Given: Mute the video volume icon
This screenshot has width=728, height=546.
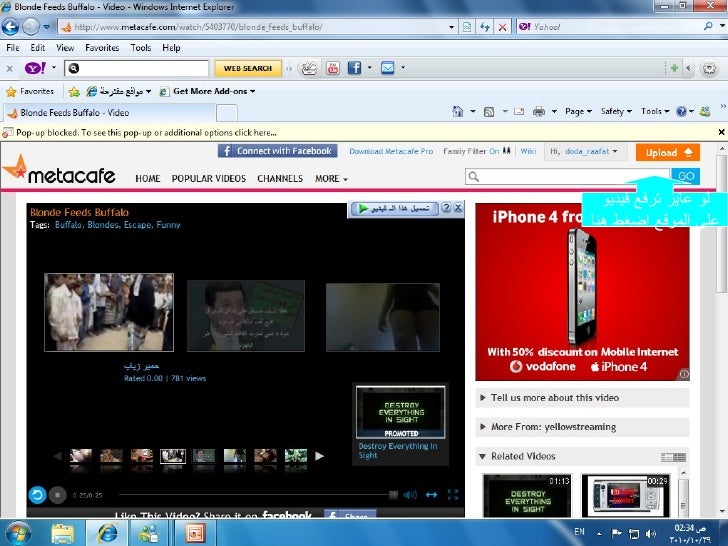Looking at the screenshot, I should (410, 495).
